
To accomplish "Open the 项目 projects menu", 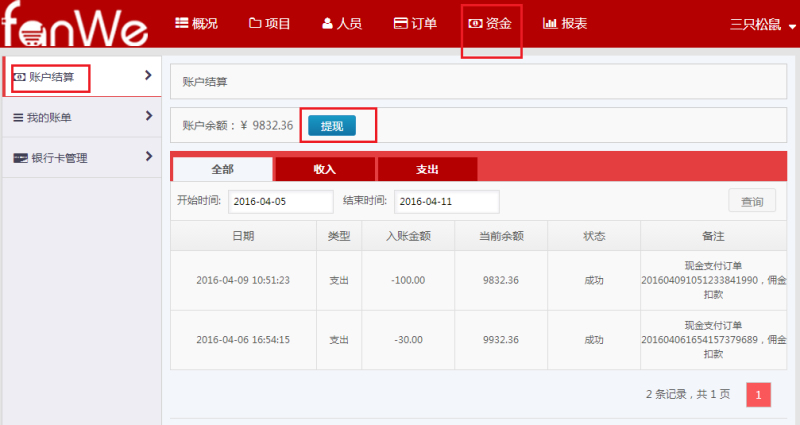I will [x=270, y=22].
